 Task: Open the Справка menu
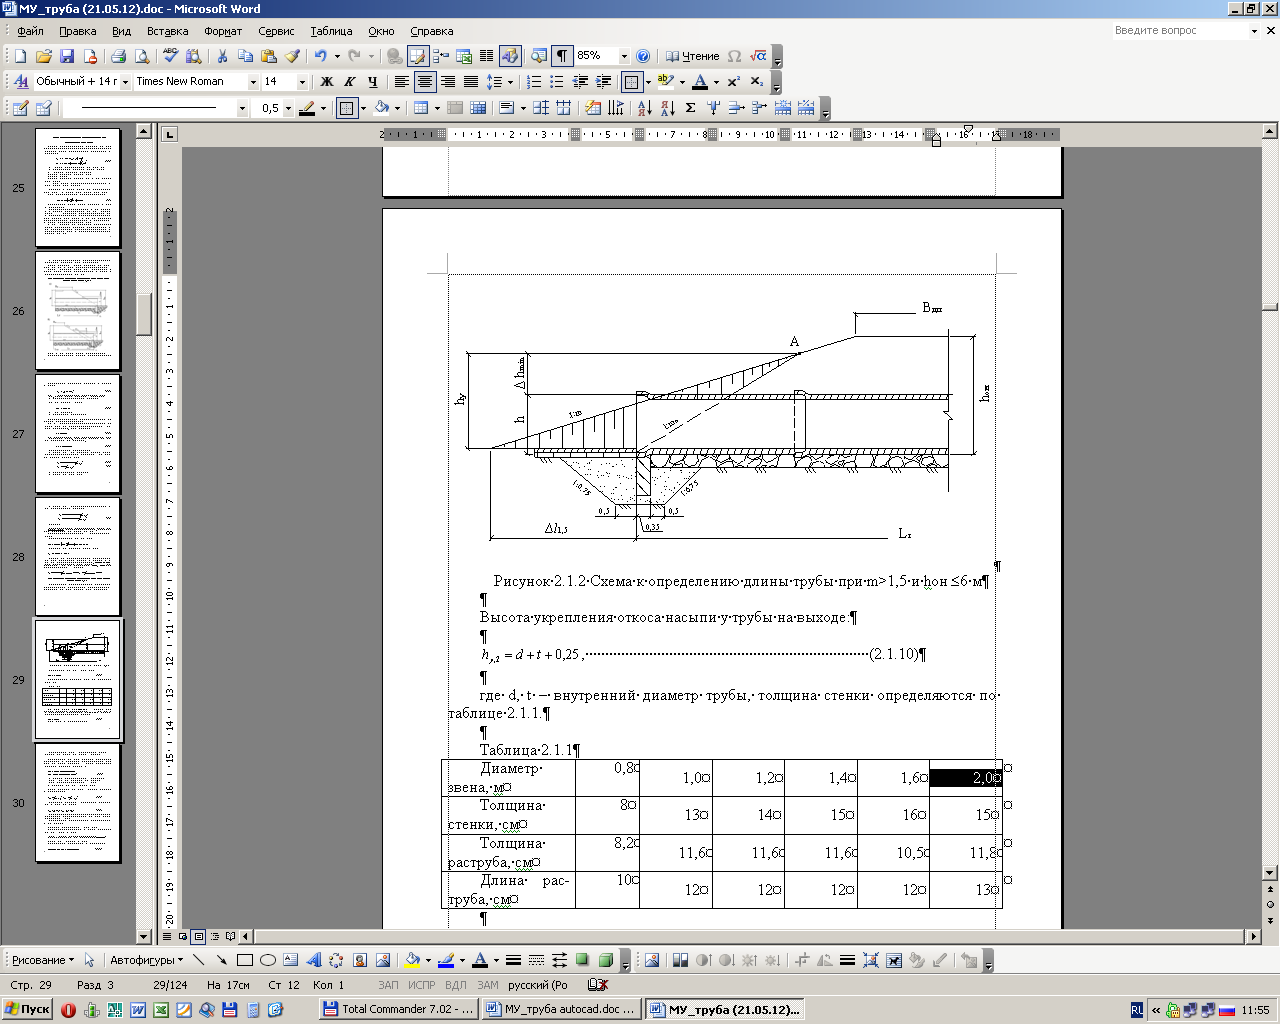coord(431,31)
